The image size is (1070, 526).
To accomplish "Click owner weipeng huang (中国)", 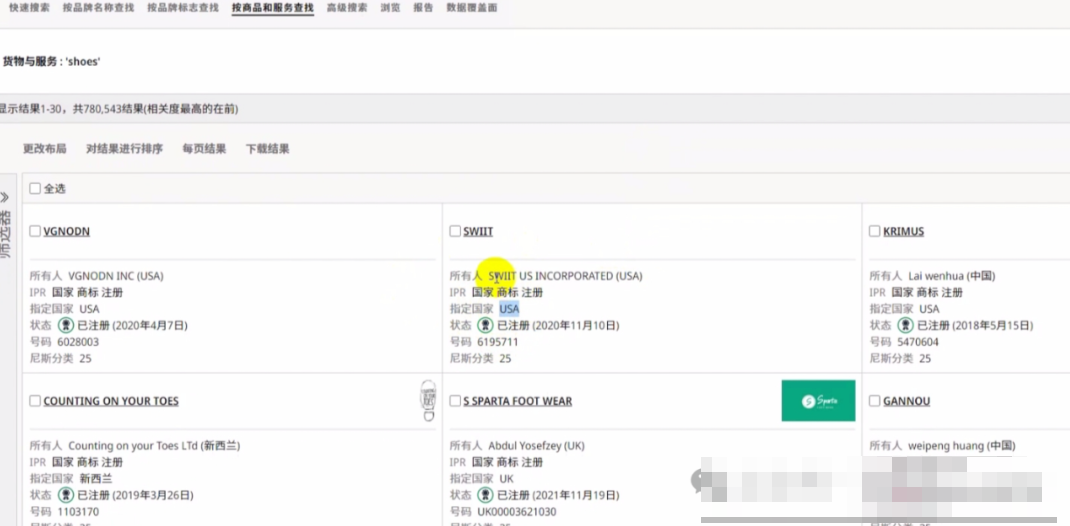I will point(961,445).
